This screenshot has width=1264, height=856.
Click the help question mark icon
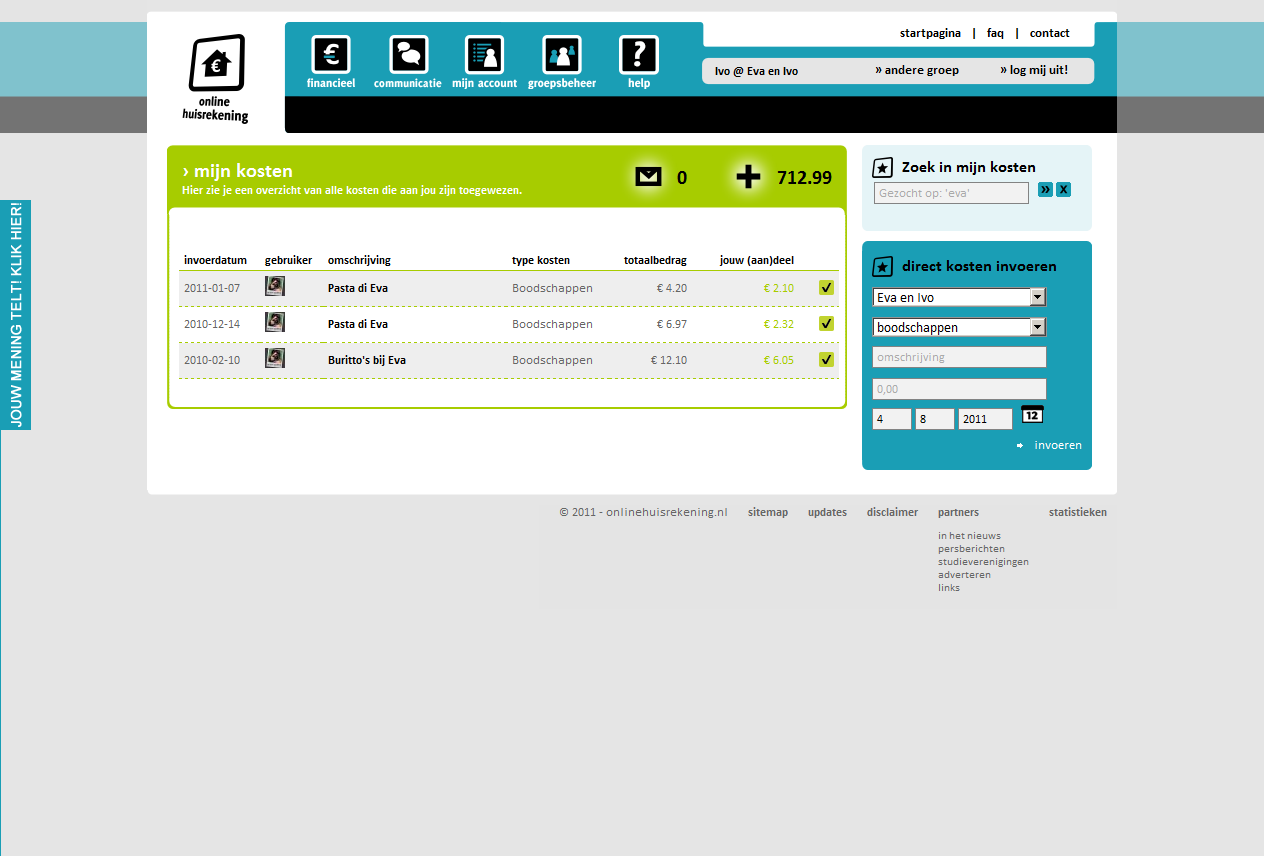[x=638, y=55]
